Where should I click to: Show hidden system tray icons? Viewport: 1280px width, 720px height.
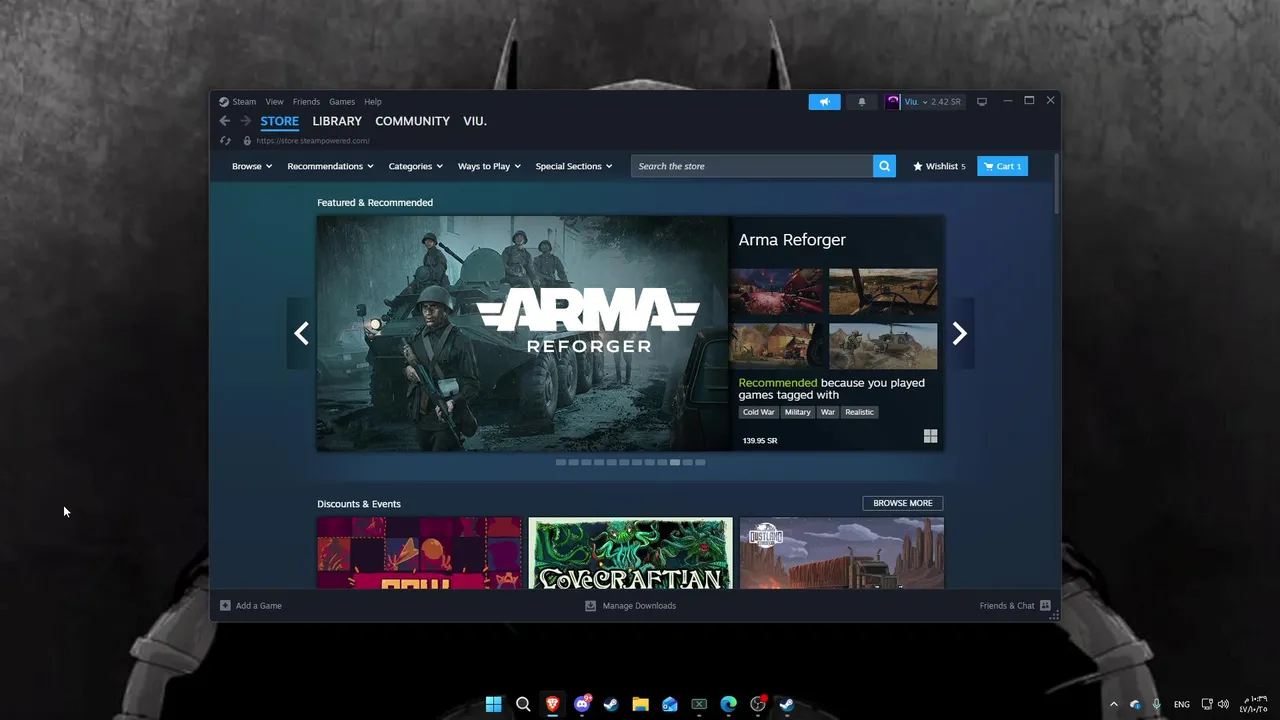(1114, 704)
